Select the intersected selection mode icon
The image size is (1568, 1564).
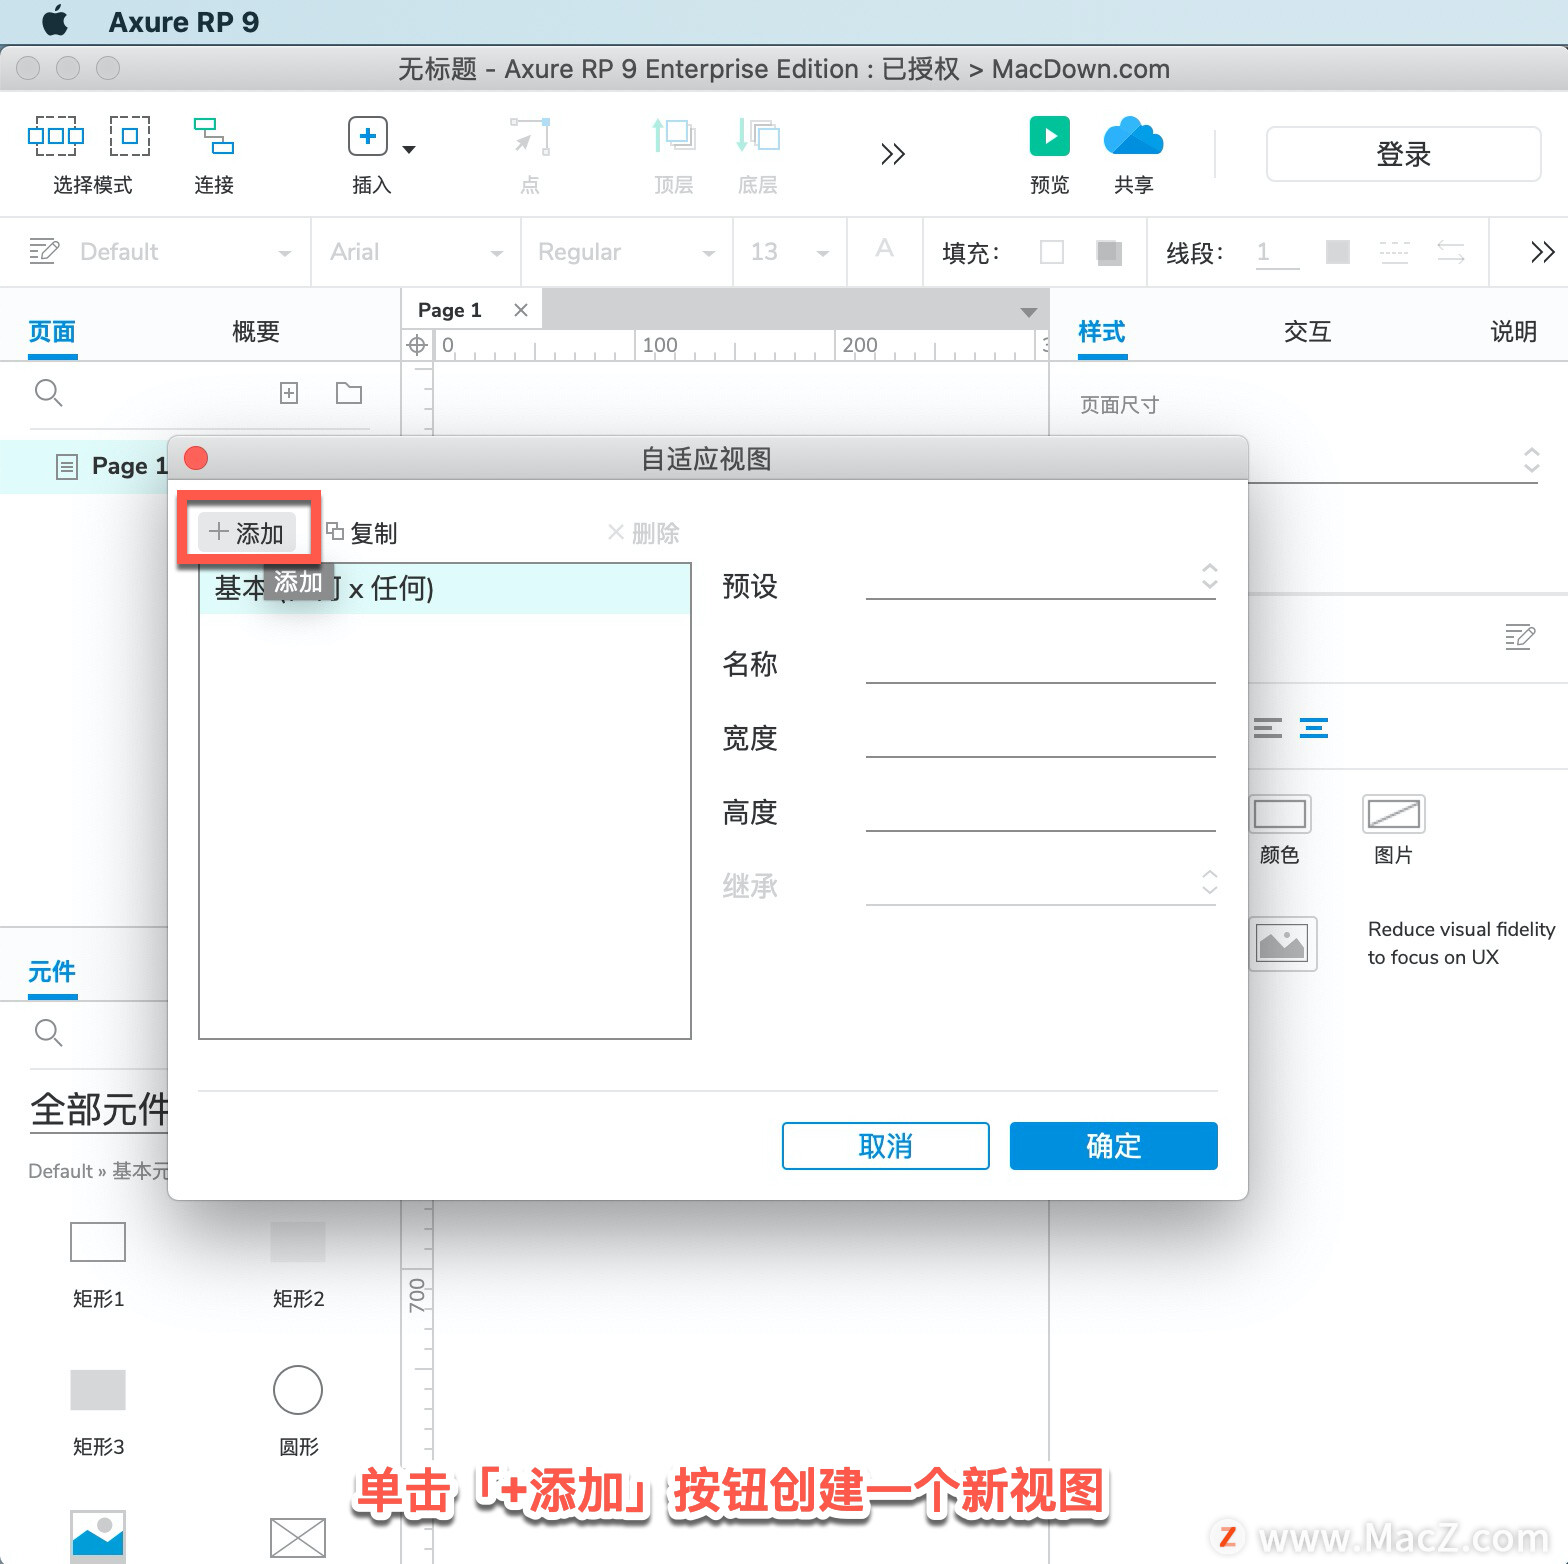(x=56, y=136)
